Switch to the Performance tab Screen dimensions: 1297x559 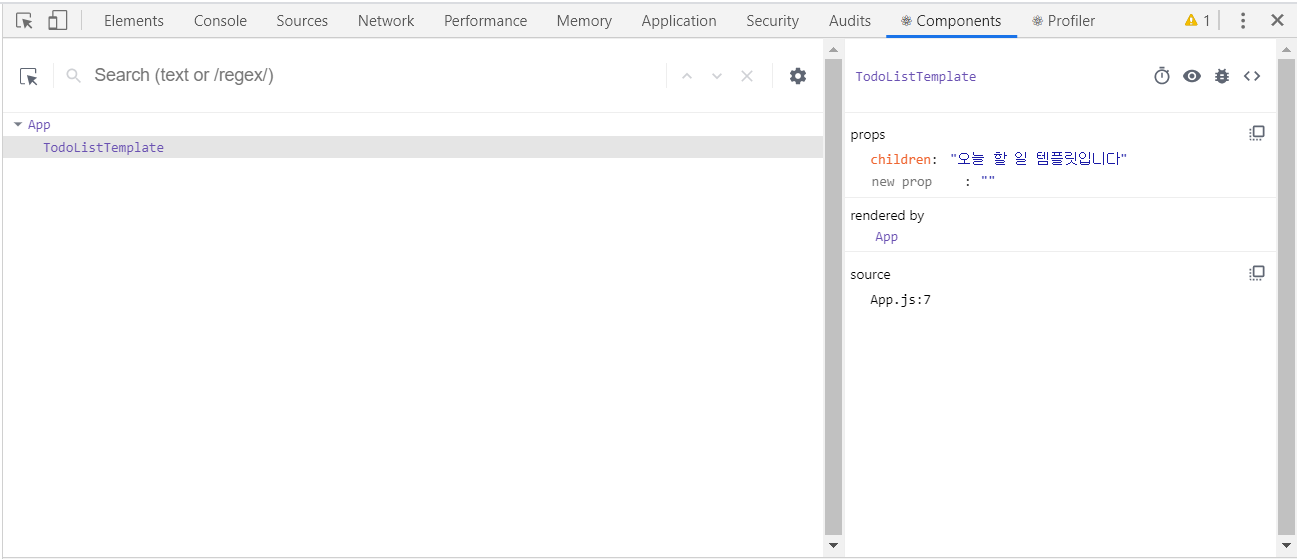click(485, 20)
